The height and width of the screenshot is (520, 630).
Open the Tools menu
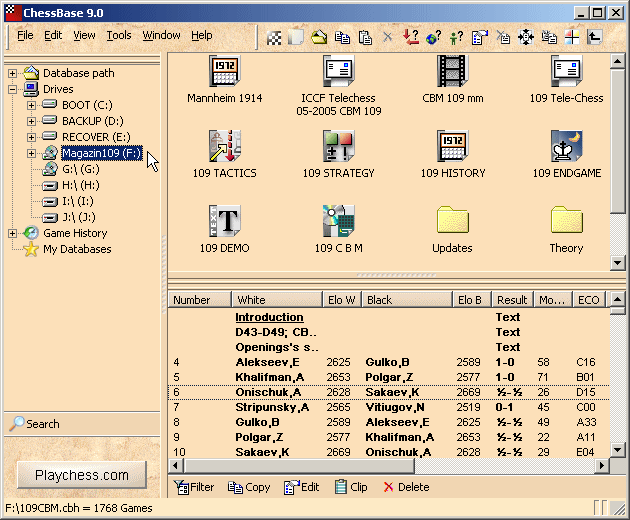click(x=119, y=35)
